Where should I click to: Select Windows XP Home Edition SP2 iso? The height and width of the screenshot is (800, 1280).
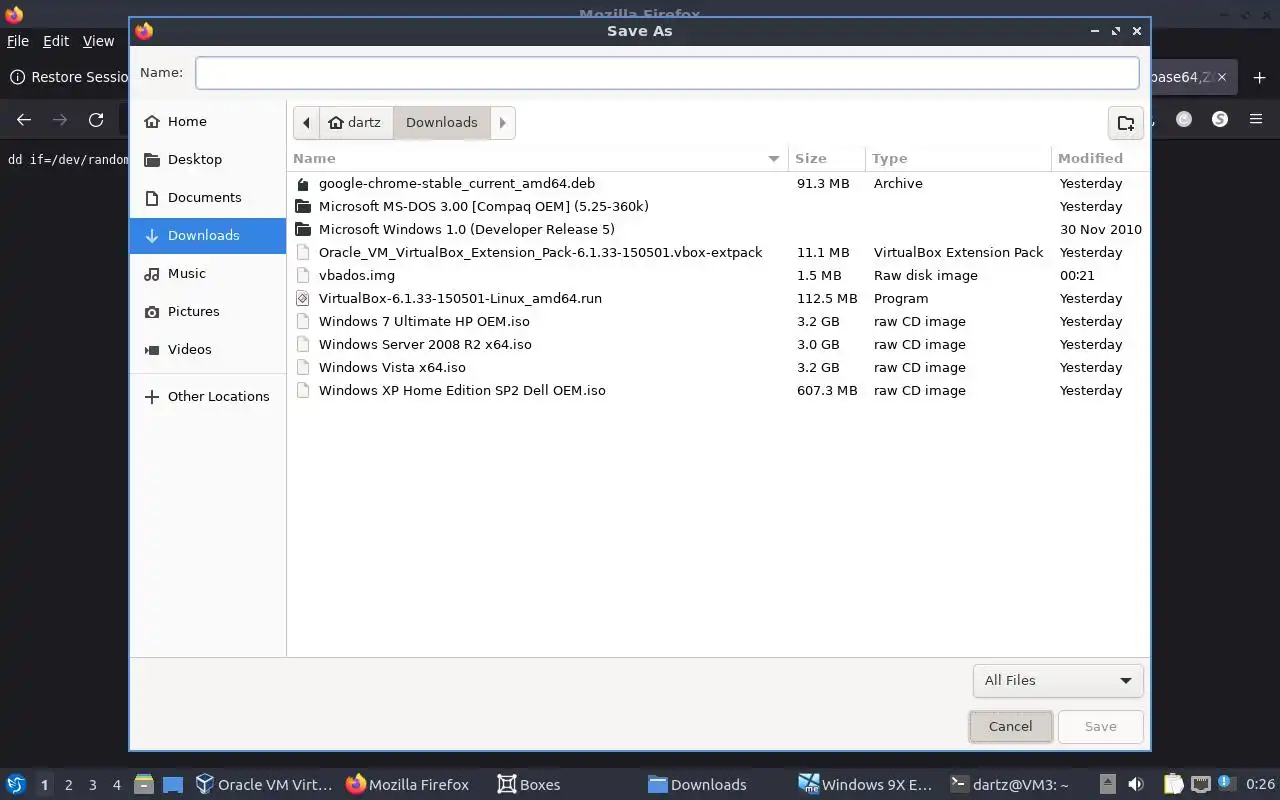click(x=718, y=390)
